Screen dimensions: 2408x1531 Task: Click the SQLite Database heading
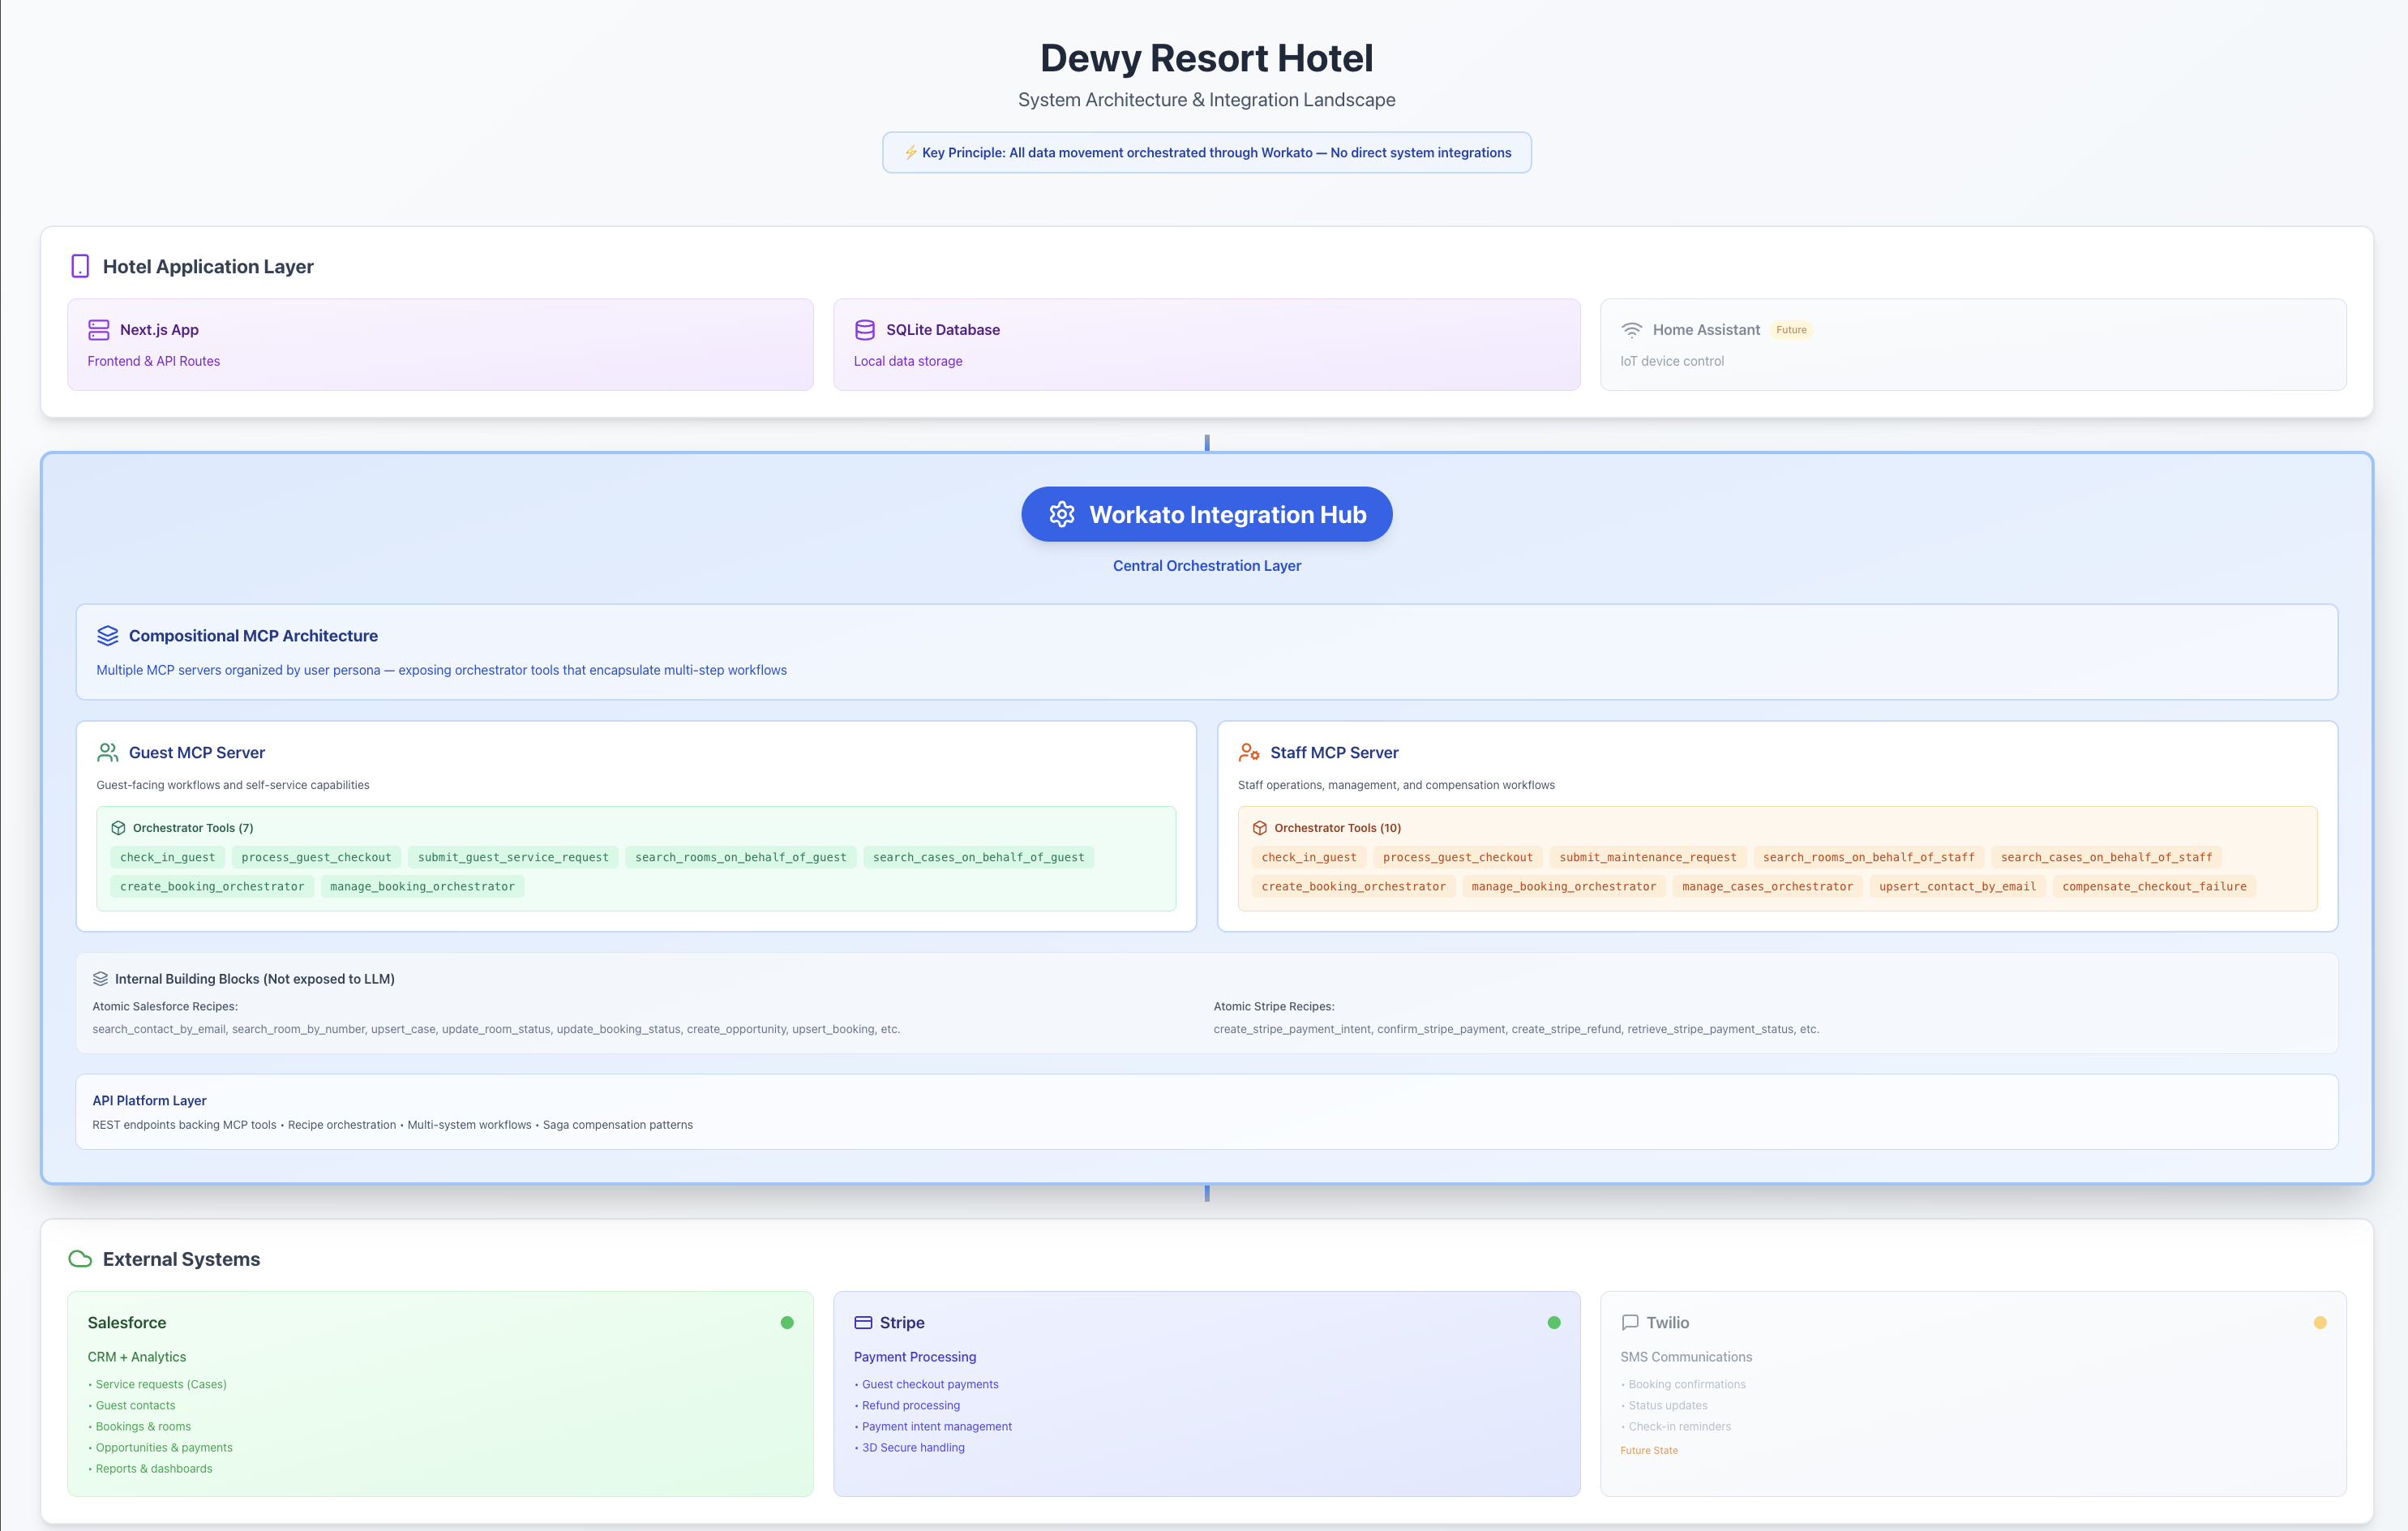point(943,330)
